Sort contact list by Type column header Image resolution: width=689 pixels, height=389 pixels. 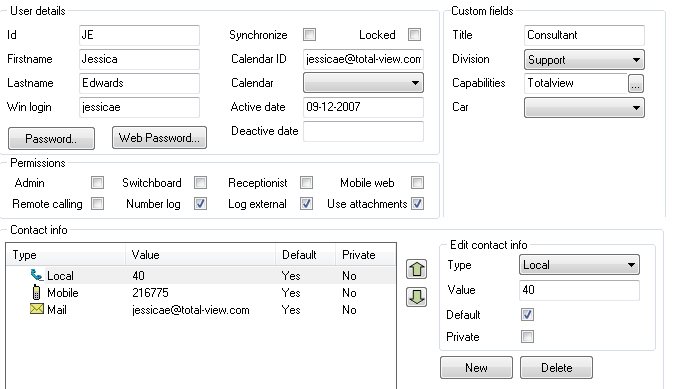66,255
